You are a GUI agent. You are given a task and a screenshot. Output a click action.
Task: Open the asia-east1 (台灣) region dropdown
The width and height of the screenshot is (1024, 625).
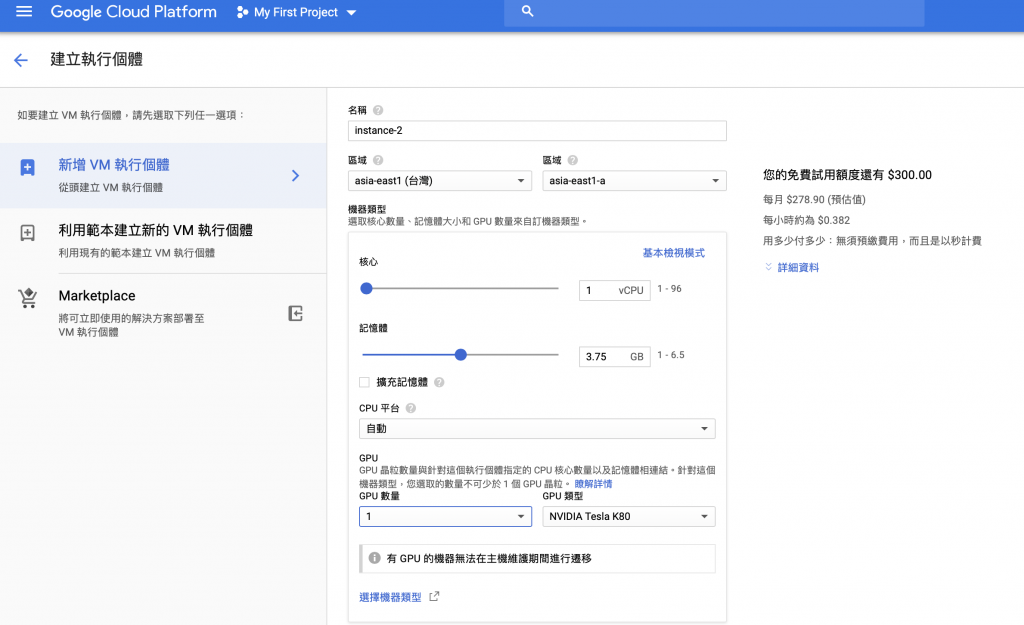pos(440,180)
